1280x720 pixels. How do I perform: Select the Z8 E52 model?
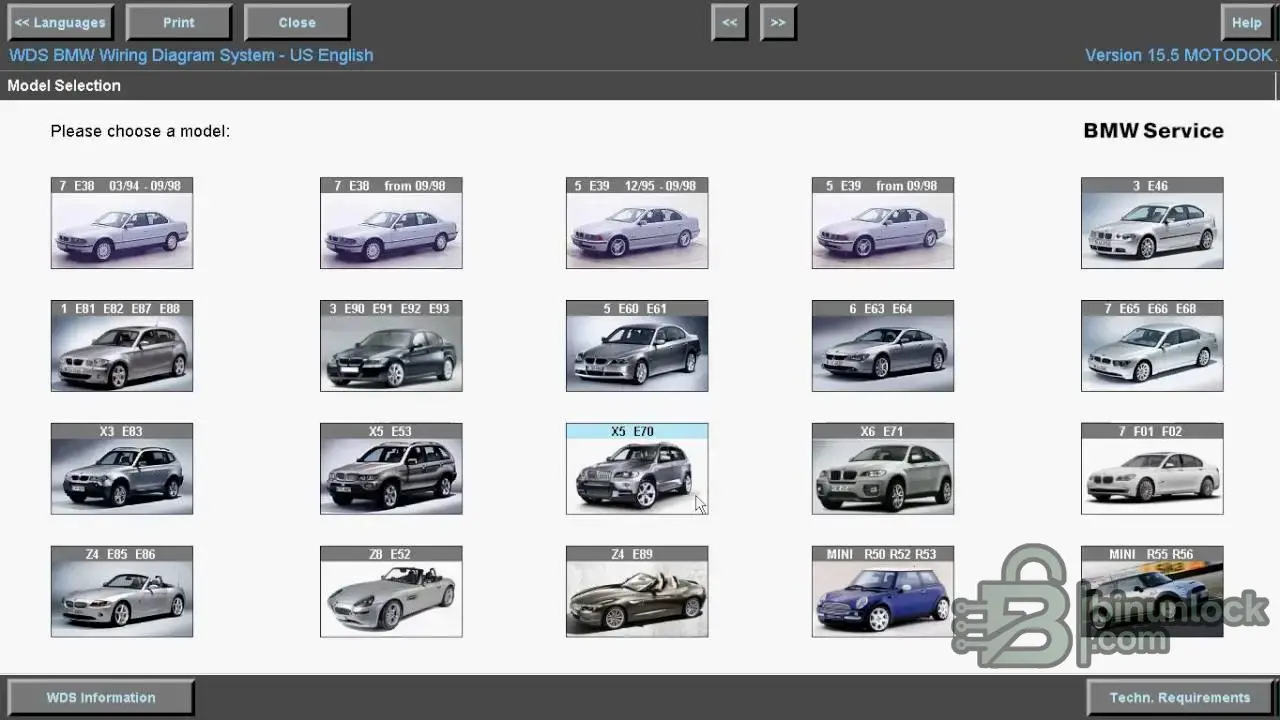click(x=391, y=592)
